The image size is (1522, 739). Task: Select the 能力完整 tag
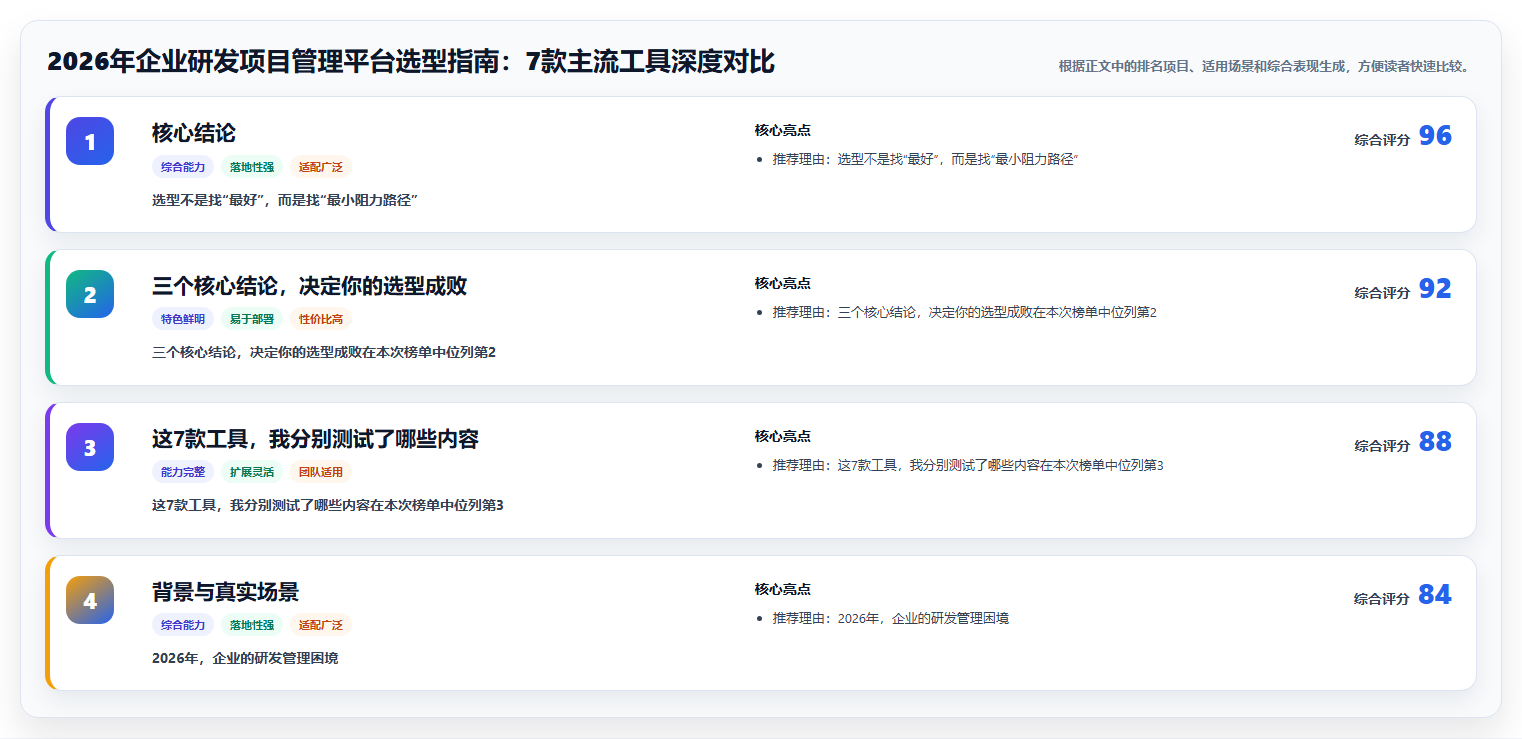tap(183, 473)
